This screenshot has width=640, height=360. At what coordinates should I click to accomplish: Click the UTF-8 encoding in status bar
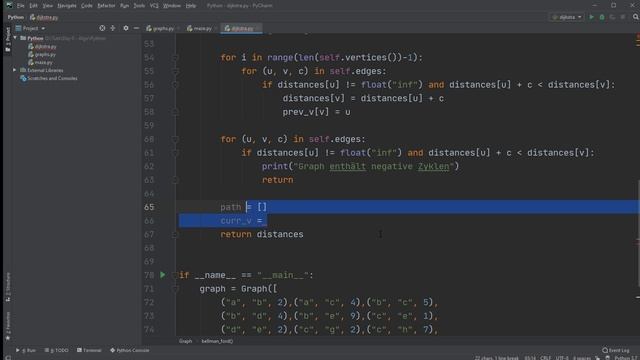[562, 358]
